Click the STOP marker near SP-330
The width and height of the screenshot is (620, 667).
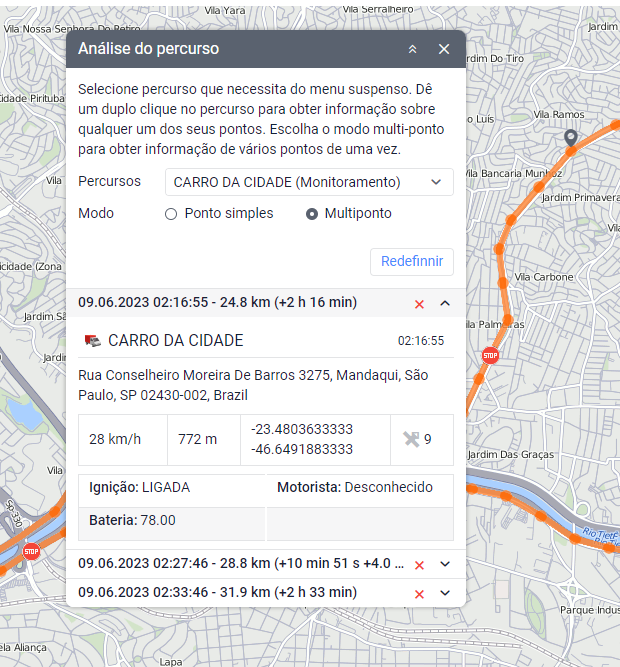[31, 552]
